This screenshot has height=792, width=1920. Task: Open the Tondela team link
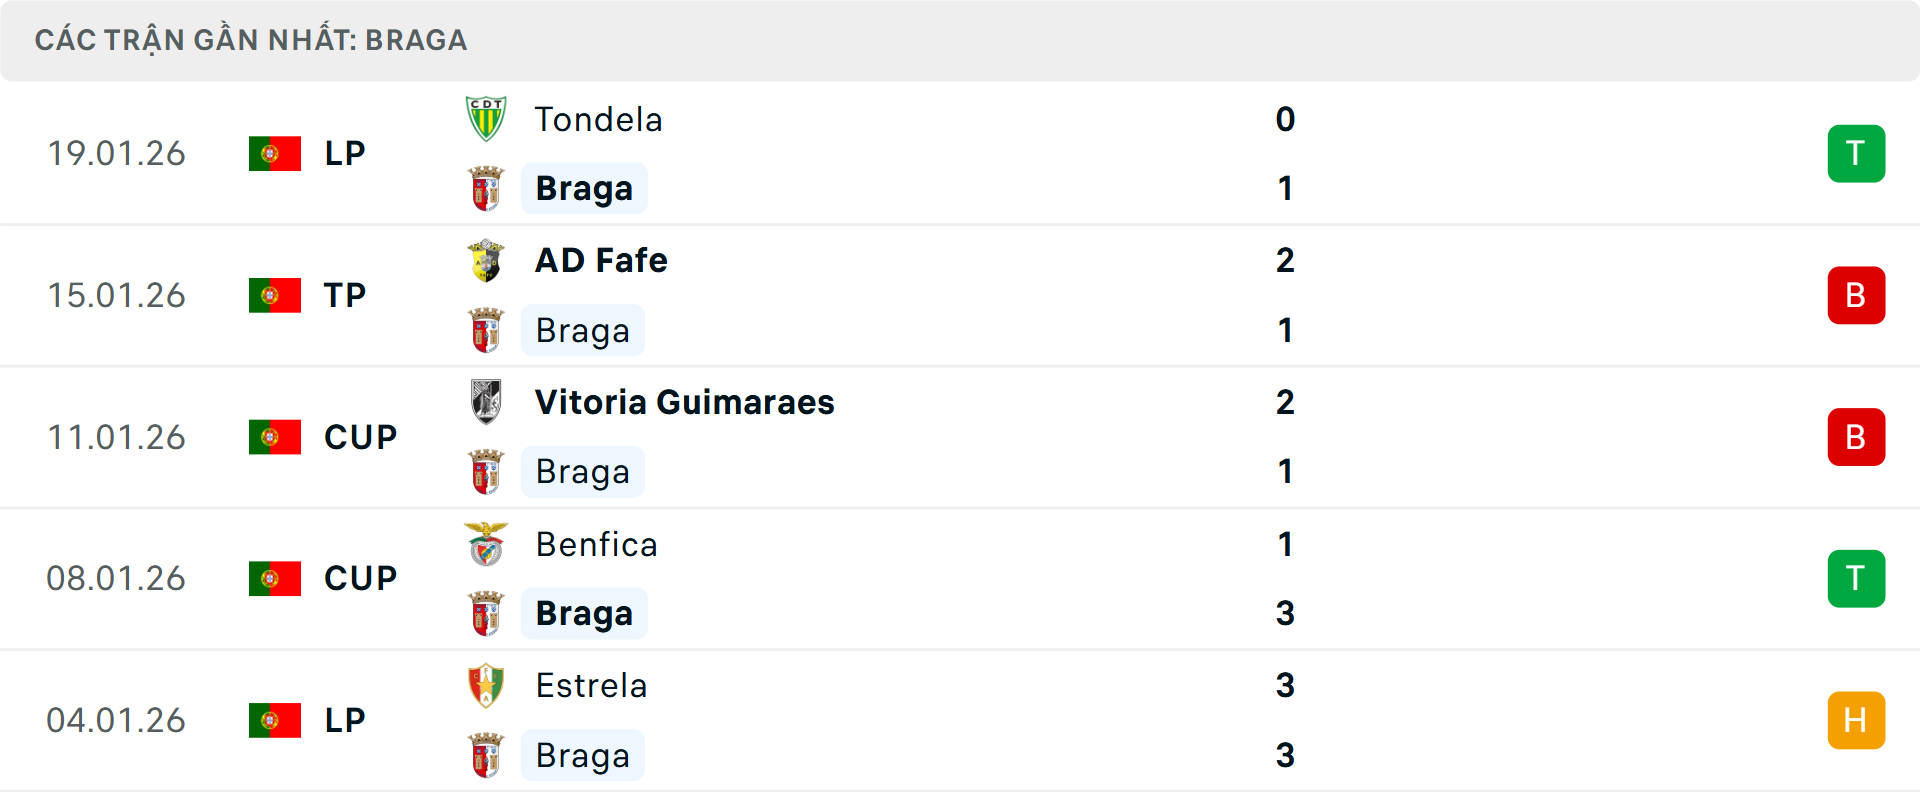598,120
